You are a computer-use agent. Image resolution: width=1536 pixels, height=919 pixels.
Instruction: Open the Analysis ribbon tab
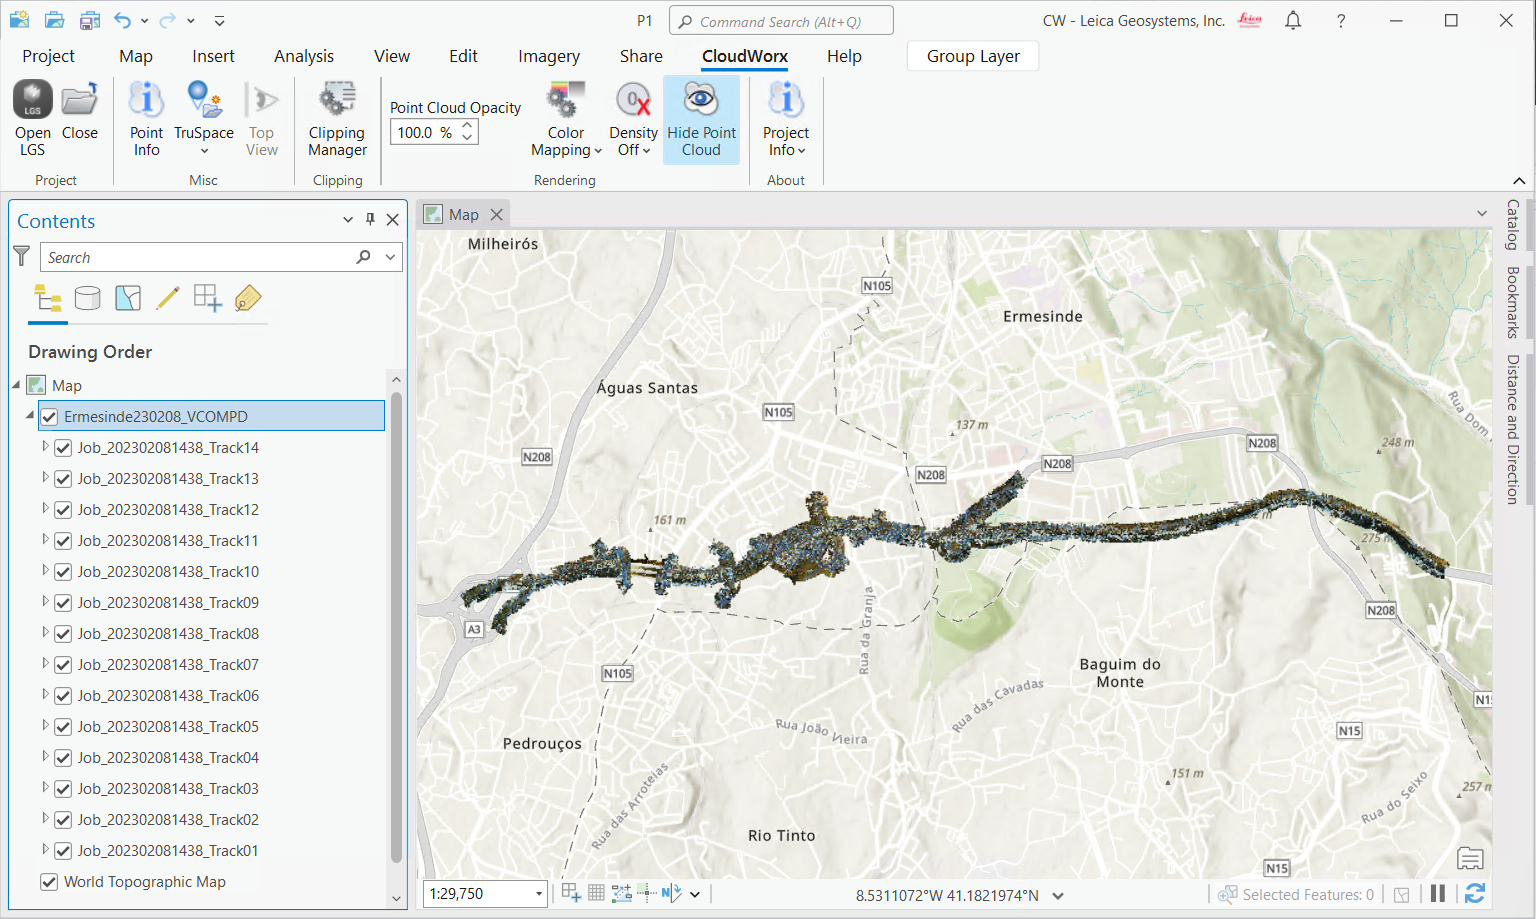[304, 56]
